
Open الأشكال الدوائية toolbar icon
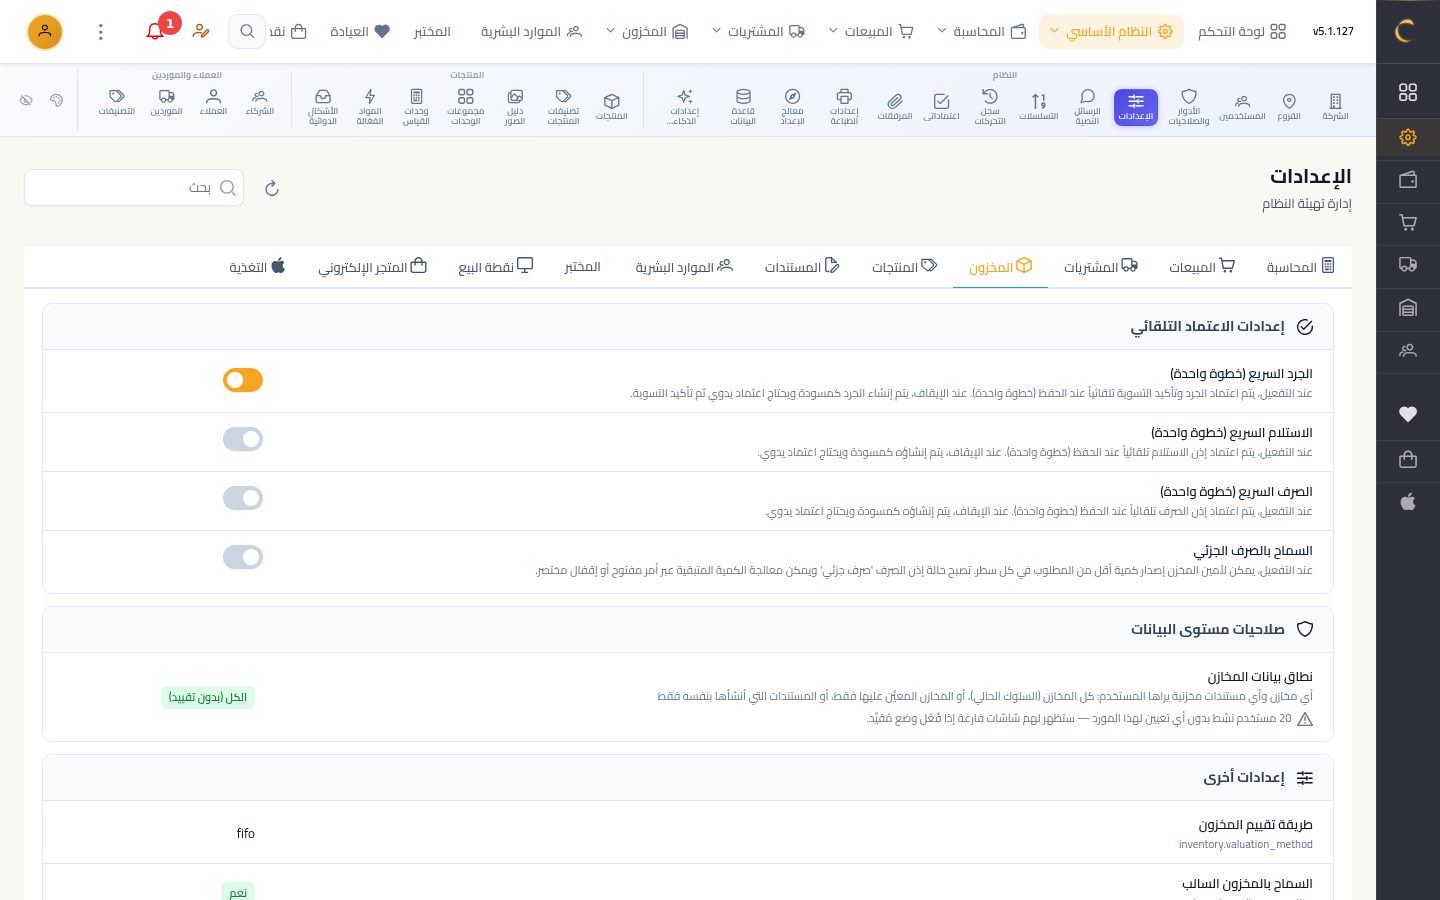pyautogui.click(x=323, y=106)
